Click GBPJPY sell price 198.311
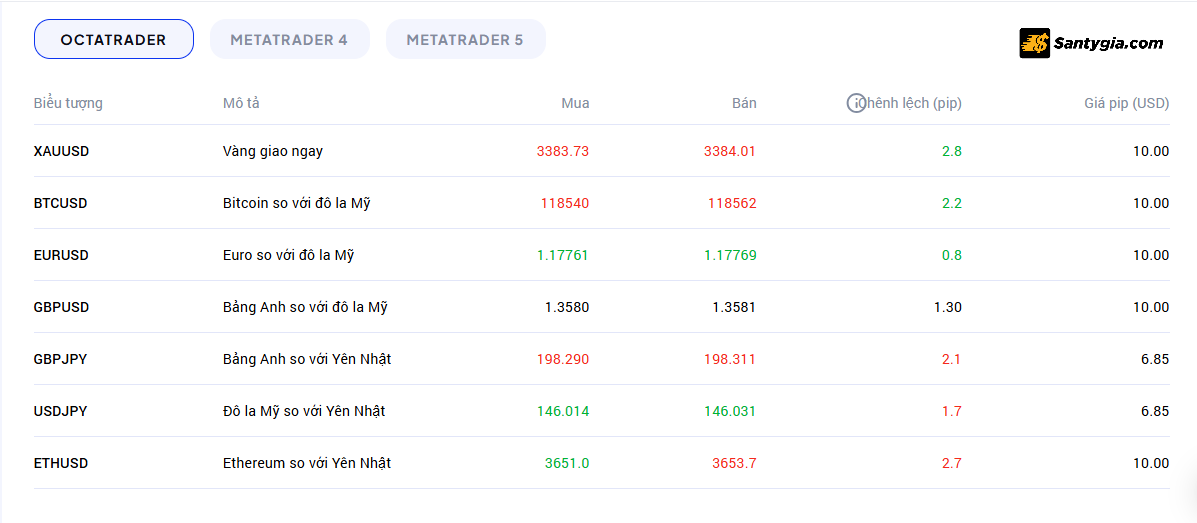The image size is (1197, 523). (x=730, y=359)
